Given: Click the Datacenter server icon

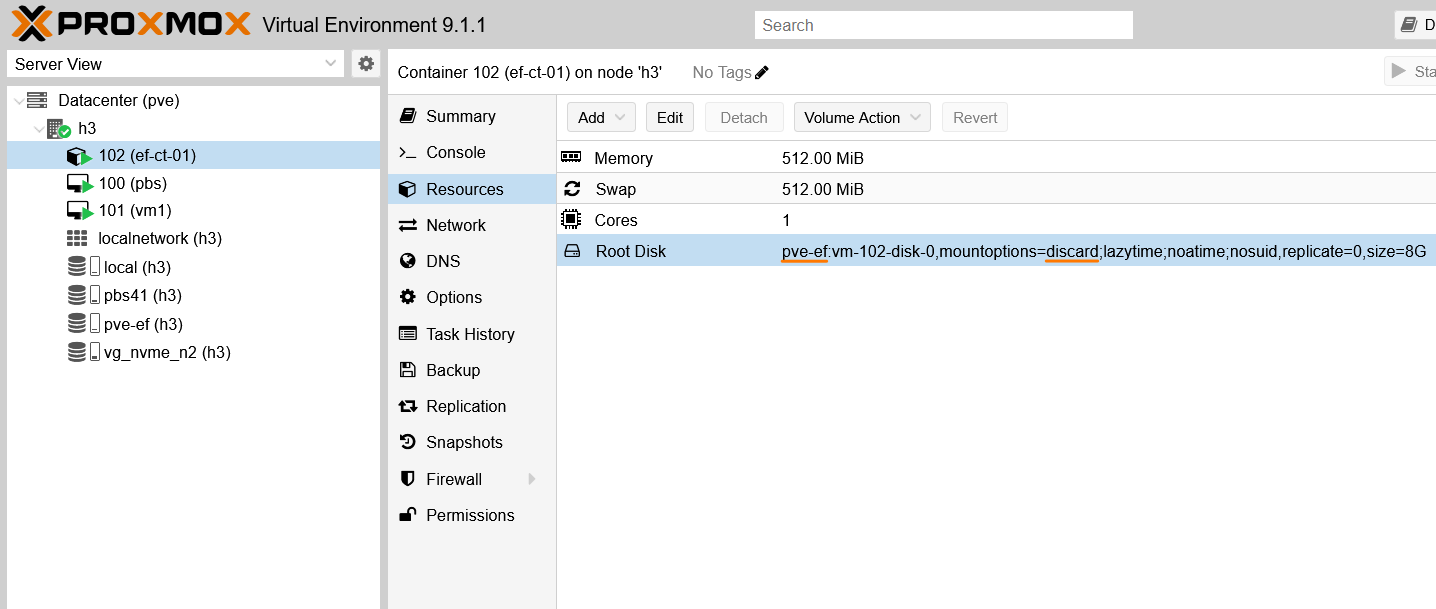Looking at the screenshot, I should pos(38,100).
